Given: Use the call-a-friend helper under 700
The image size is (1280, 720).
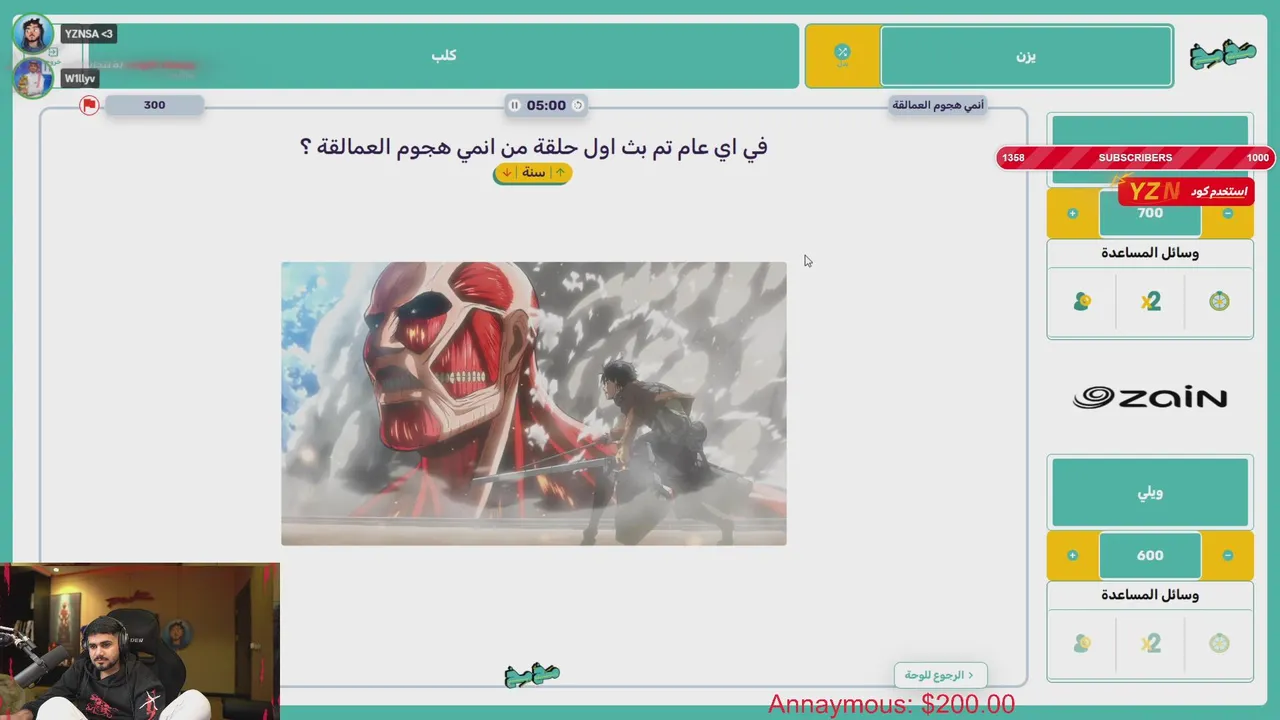Looking at the screenshot, I should [1082, 301].
